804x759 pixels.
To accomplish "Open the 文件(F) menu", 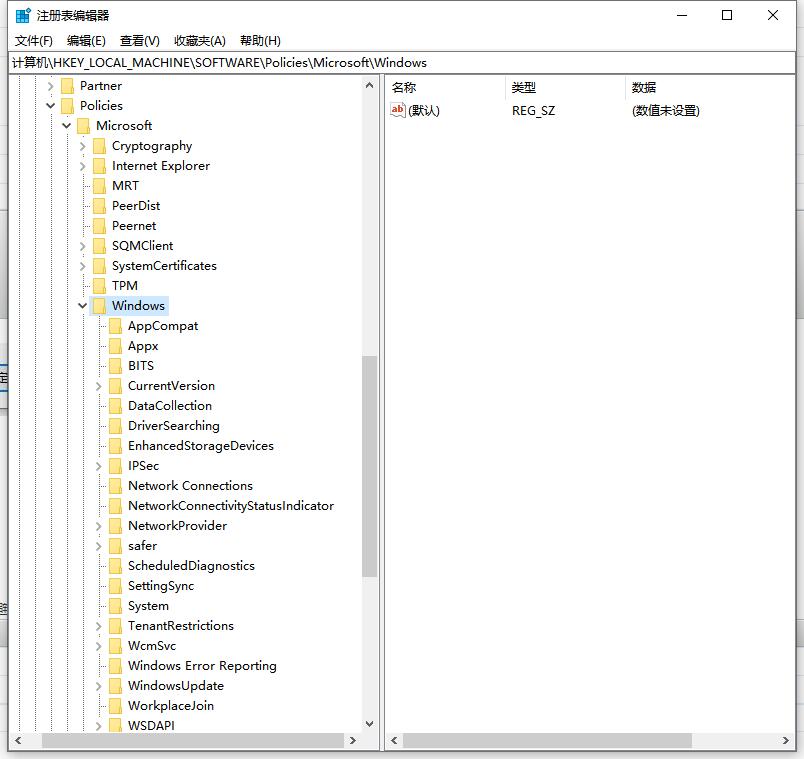I will click(x=34, y=41).
